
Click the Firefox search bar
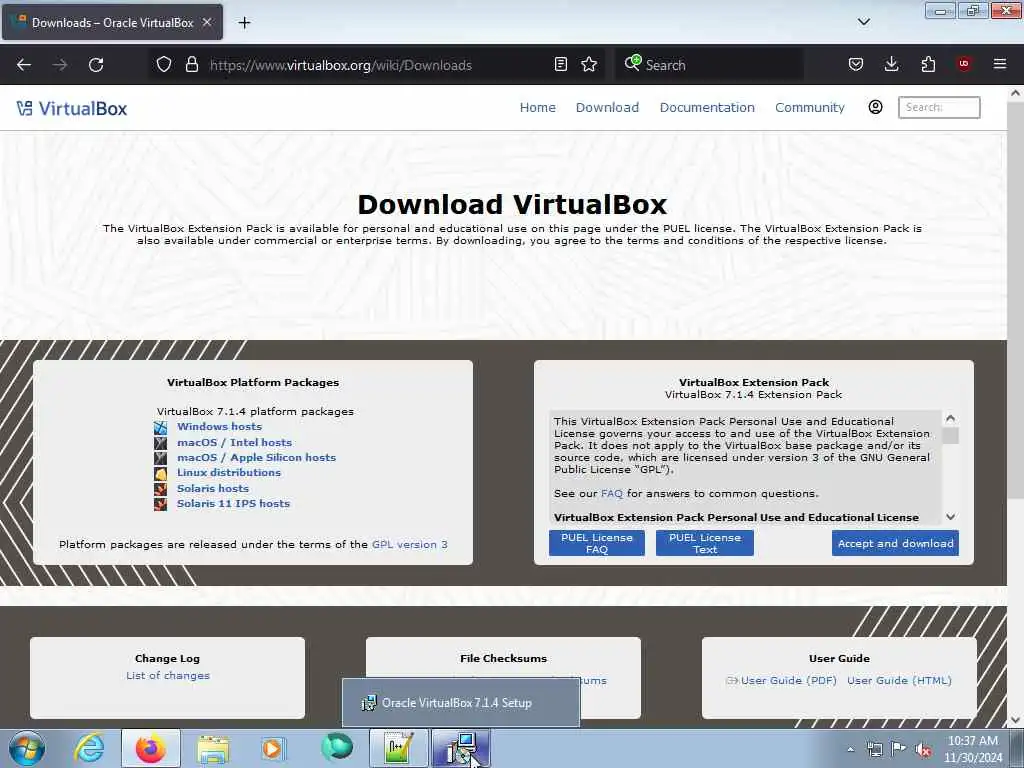click(x=709, y=65)
